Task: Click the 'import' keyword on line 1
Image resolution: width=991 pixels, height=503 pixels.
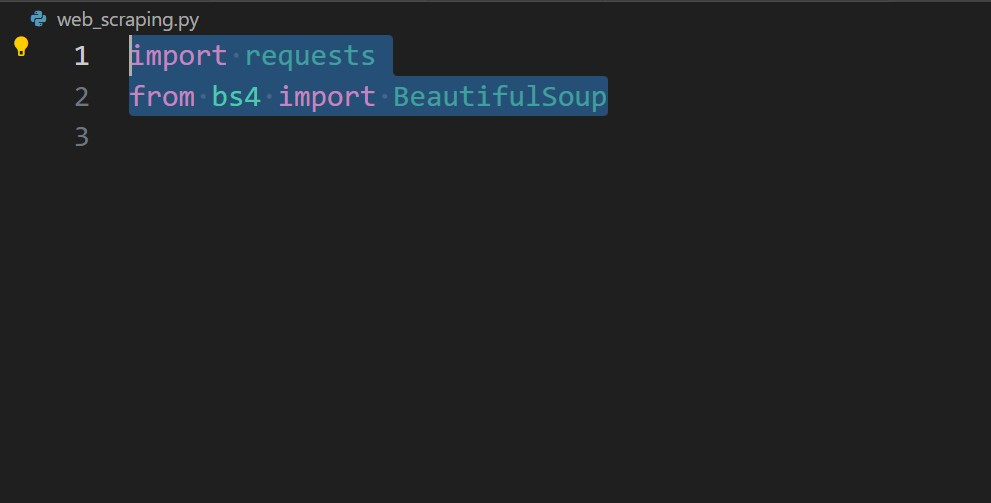Action: click(179, 56)
